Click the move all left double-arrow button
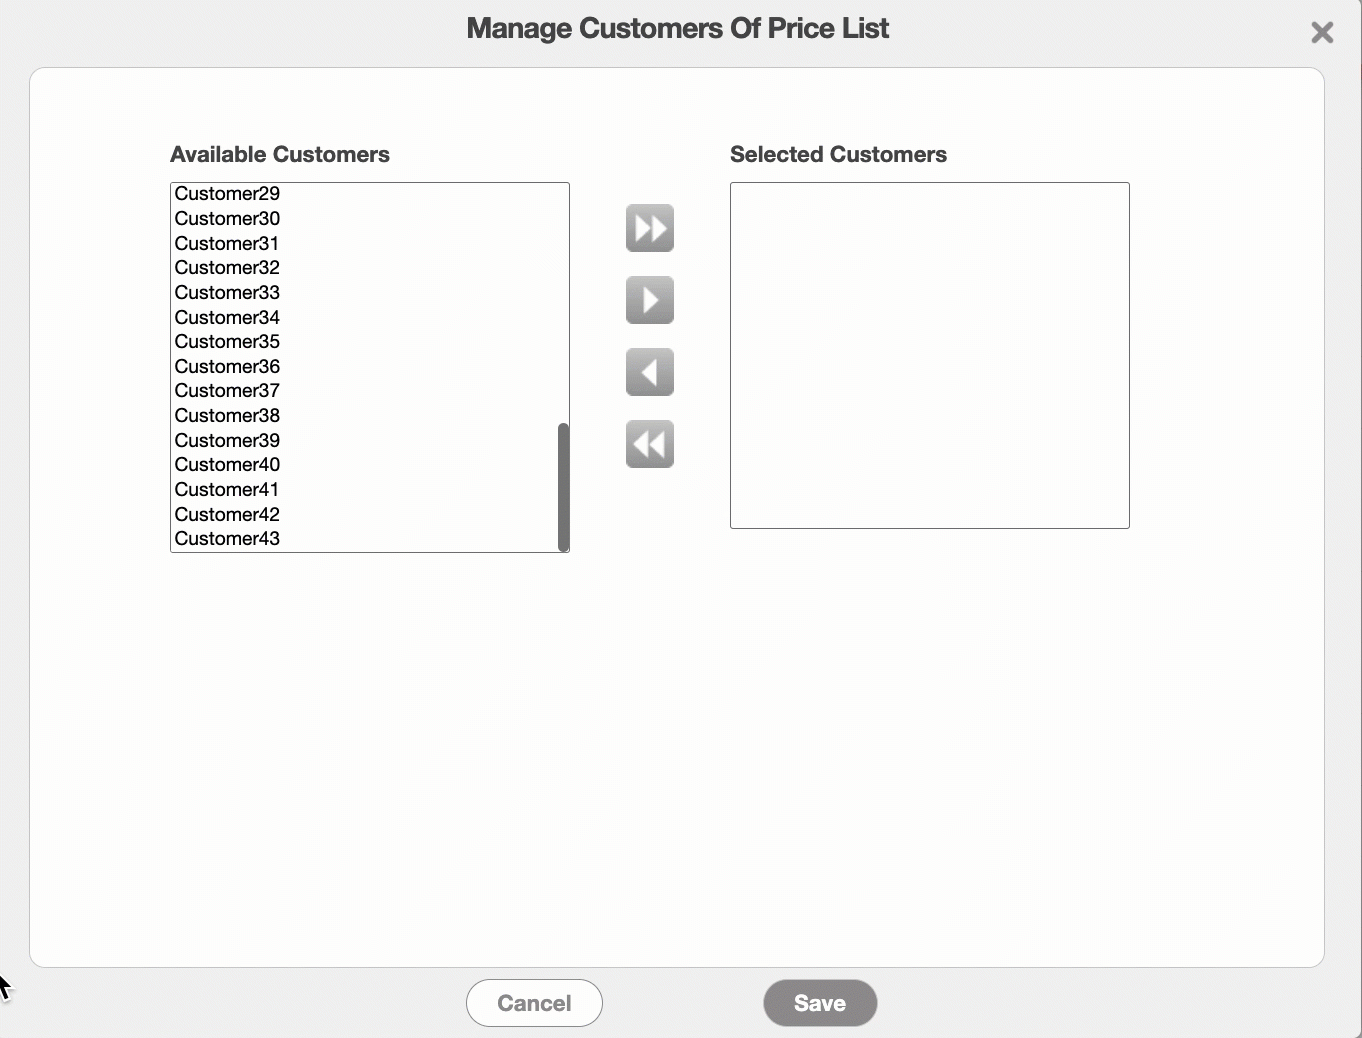The height and width of the screenshot is (1038, 1362). point(650,444)
